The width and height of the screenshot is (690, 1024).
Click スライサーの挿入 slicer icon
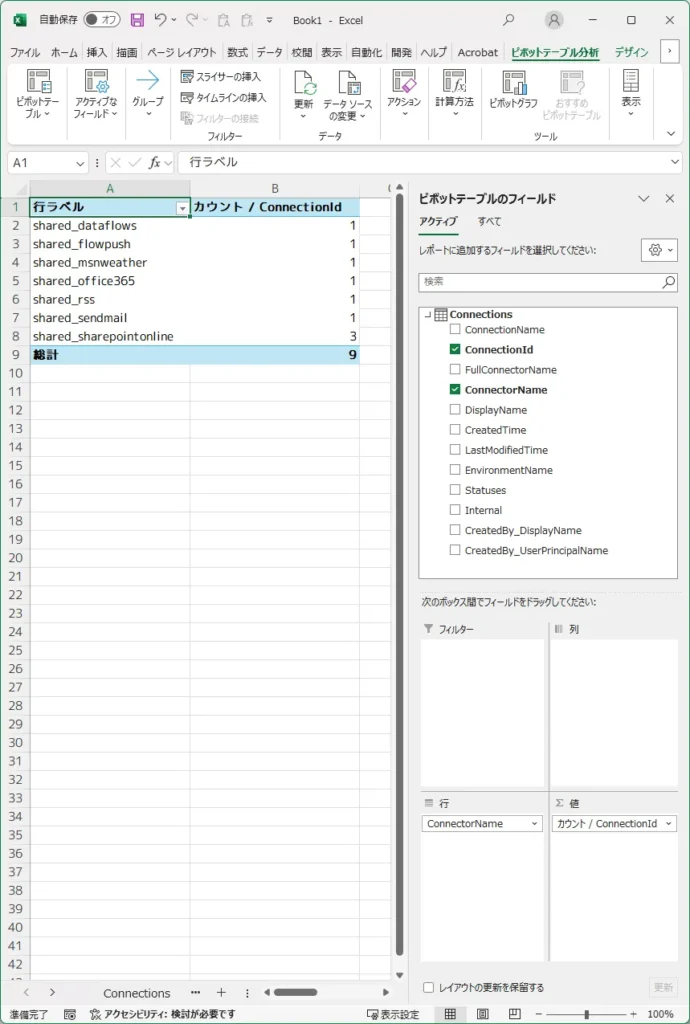[x=187, y=77]
